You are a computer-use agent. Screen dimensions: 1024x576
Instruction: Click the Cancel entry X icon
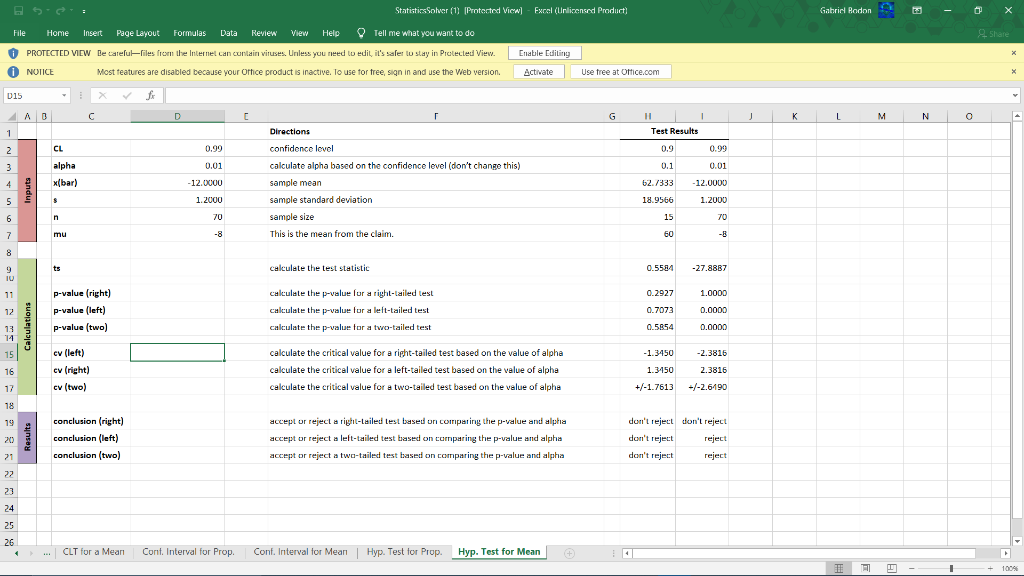click(103, 95)
